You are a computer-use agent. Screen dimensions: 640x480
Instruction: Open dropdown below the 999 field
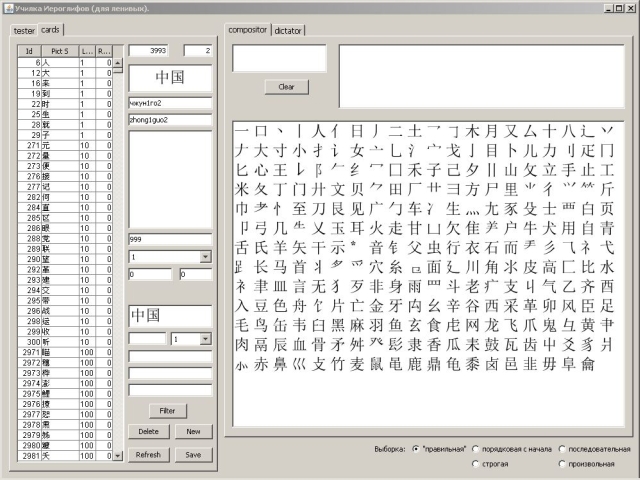205,257
